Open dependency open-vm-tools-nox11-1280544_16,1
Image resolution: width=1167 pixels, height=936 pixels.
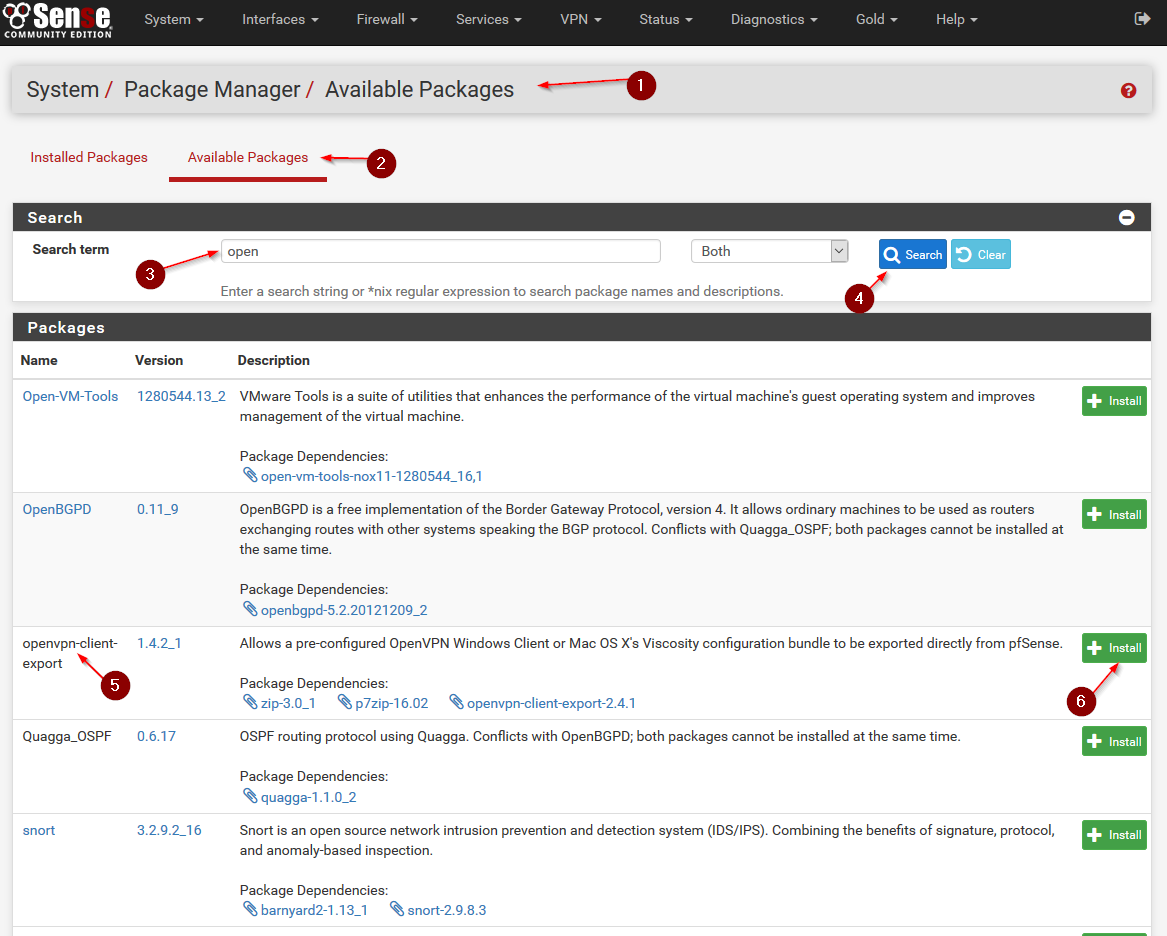point(371,476)
